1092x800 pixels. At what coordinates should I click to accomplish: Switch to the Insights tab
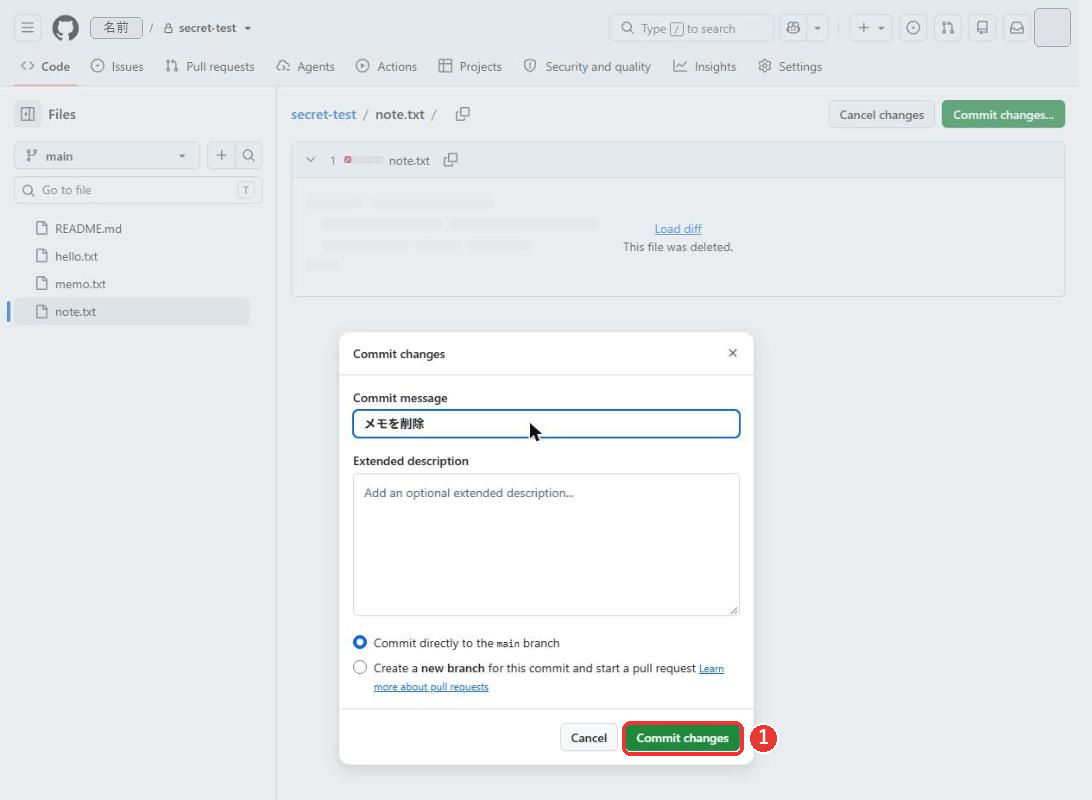click(x=704, y=66)
